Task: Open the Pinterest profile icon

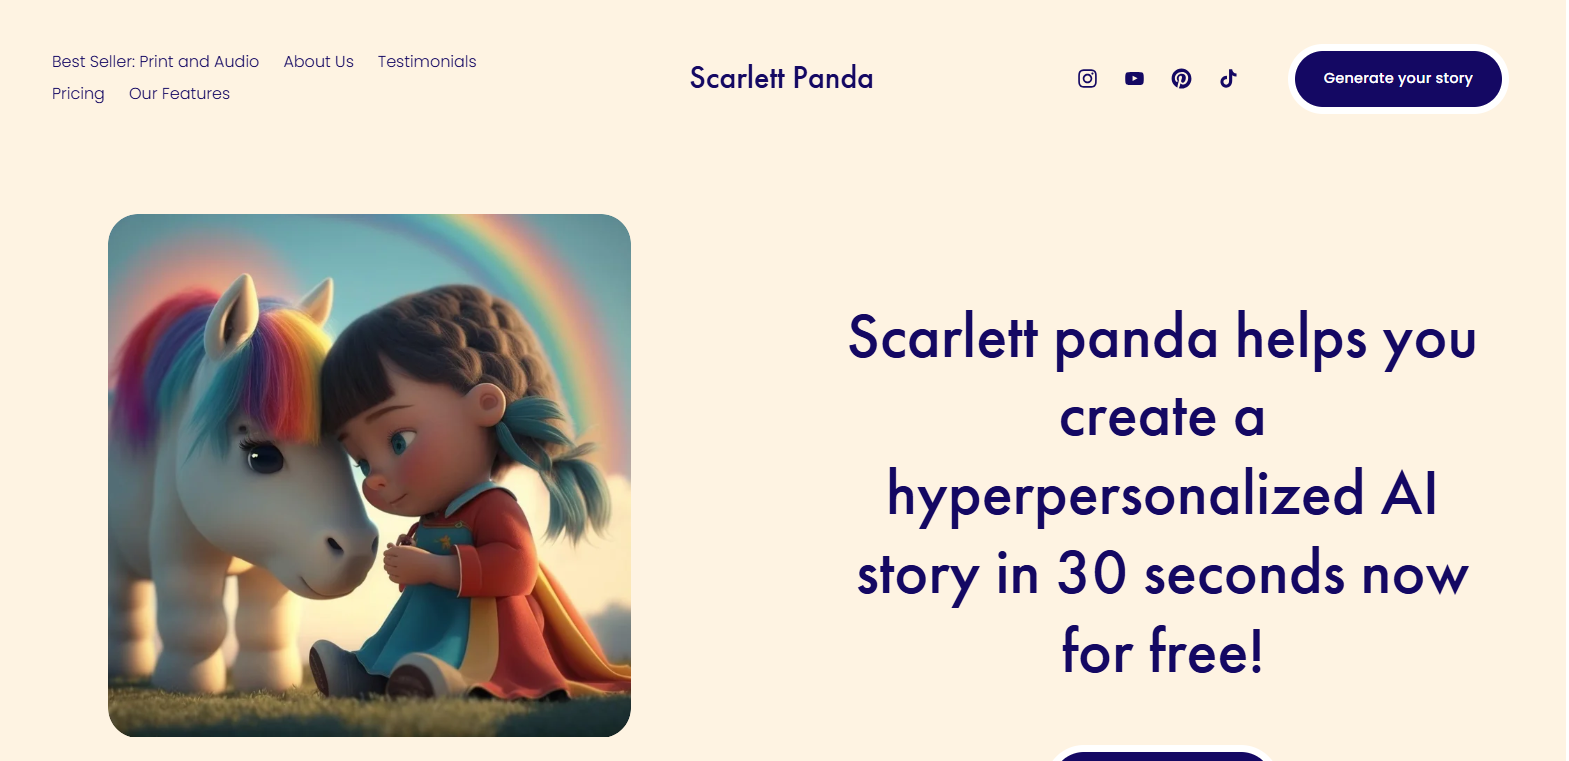Action: coord(1181,78)
